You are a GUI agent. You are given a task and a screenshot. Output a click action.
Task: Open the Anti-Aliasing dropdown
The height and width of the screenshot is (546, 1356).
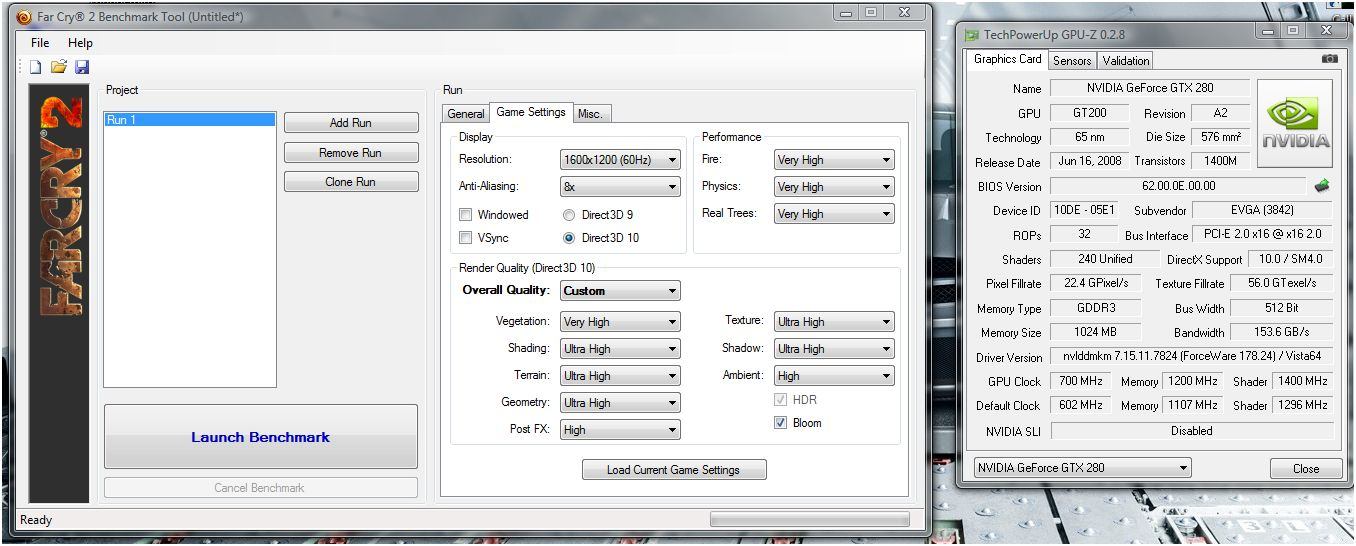click(x=620, y=187)
